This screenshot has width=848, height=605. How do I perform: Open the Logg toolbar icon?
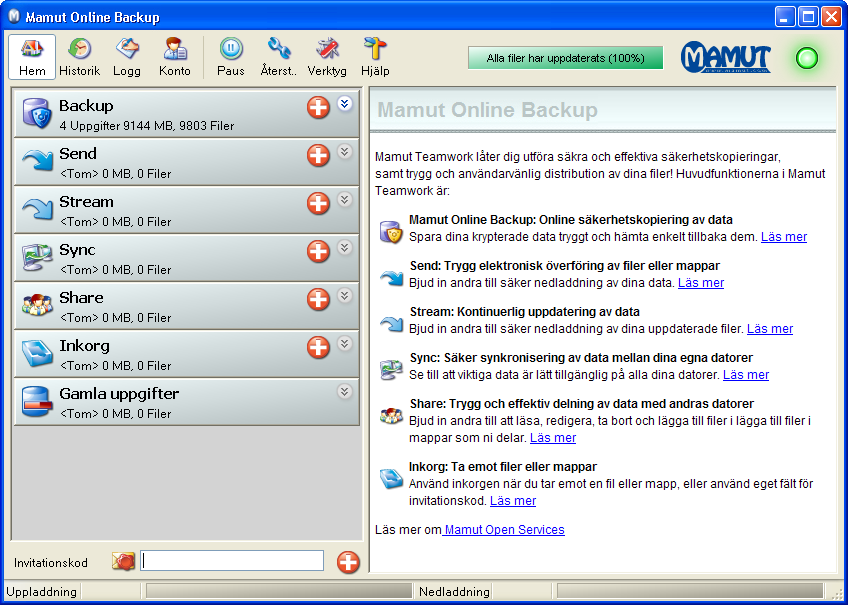127,49
